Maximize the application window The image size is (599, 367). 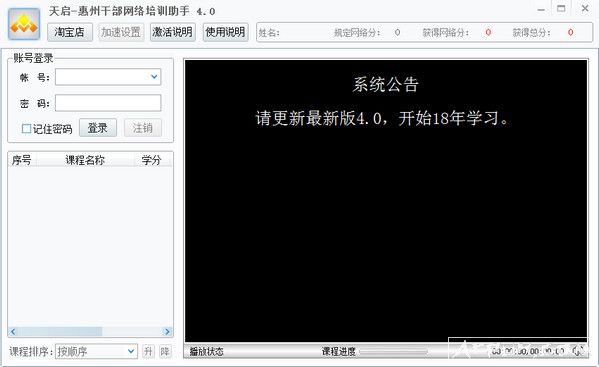[x=561, y=8]
